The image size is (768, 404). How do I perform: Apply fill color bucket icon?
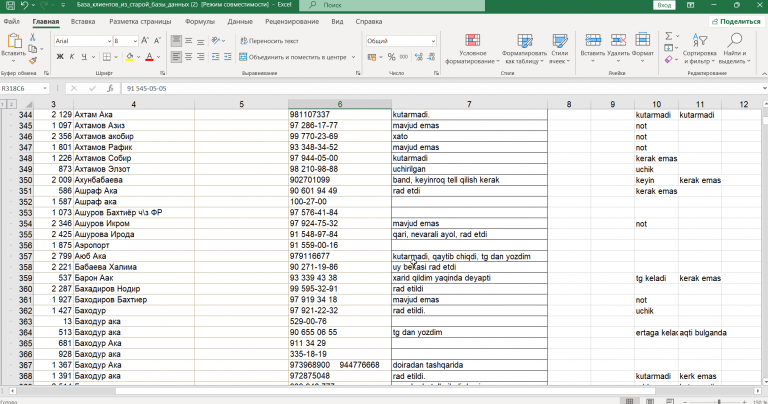(x=129, y=57)
